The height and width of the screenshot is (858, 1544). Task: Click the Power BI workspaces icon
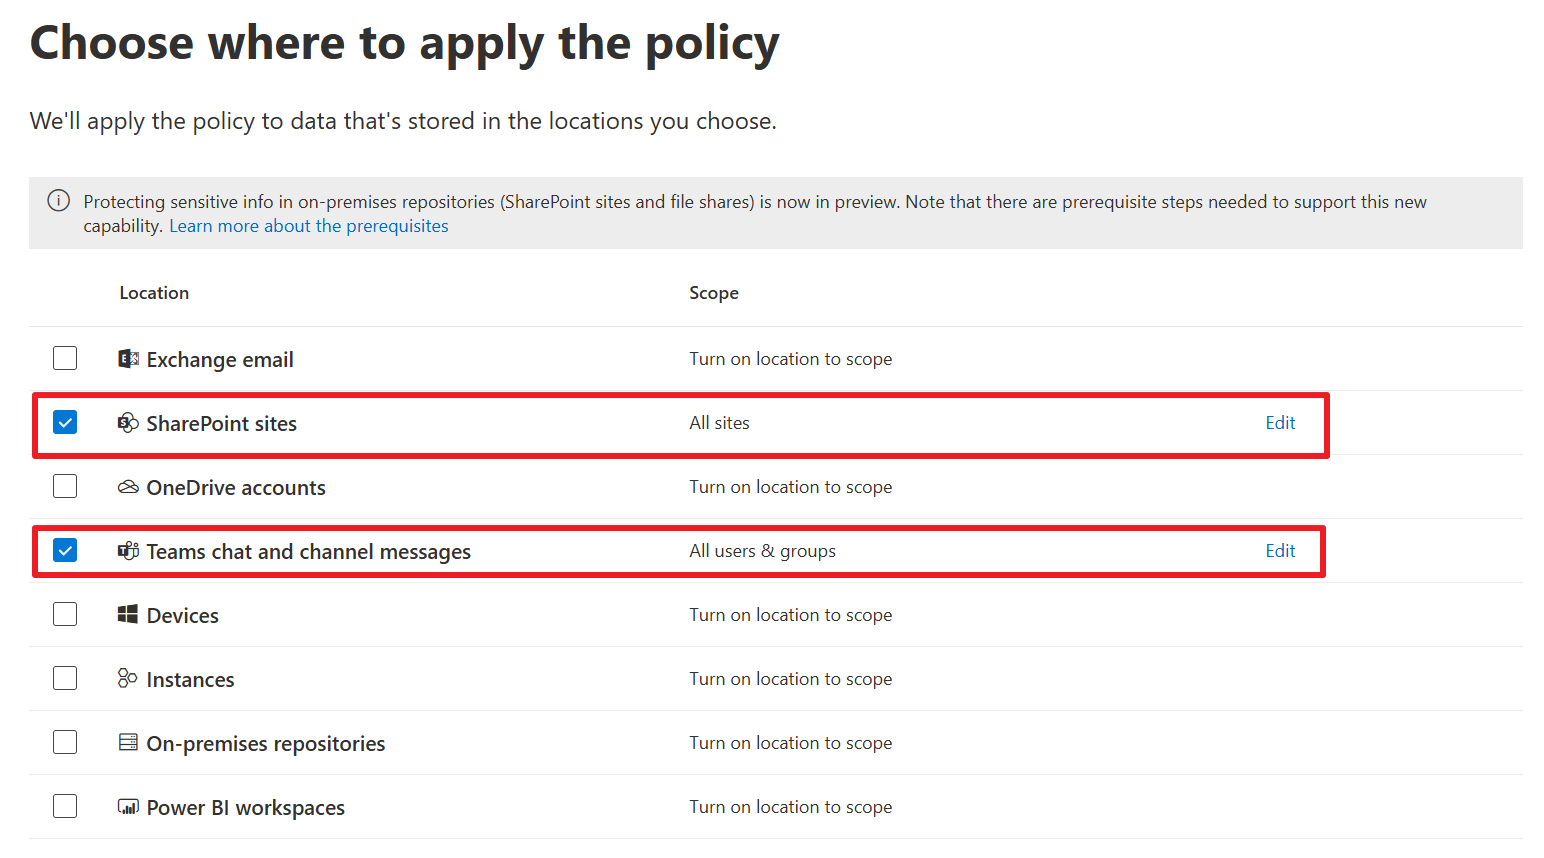(x=128, y=806)
